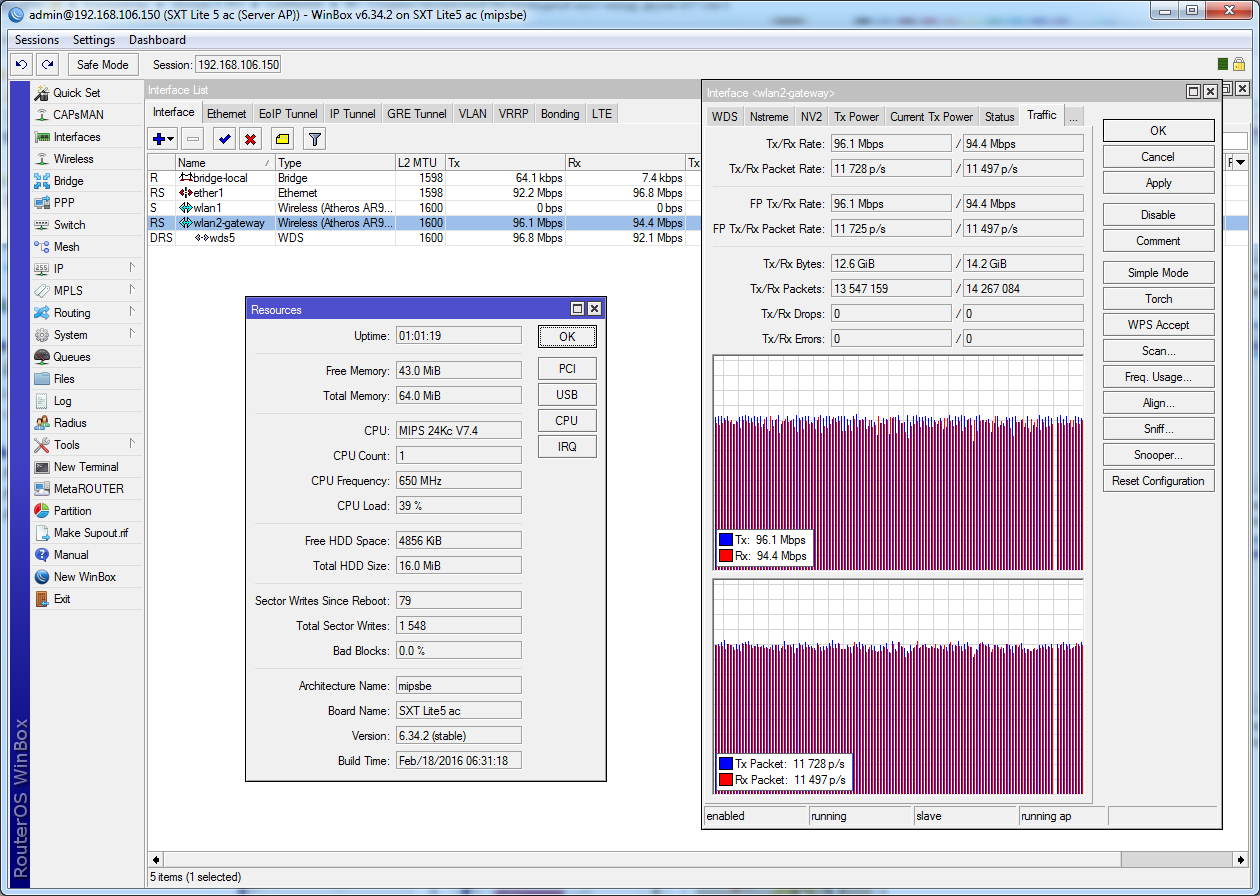Click the Snooper button

[x=1159, y=455]
